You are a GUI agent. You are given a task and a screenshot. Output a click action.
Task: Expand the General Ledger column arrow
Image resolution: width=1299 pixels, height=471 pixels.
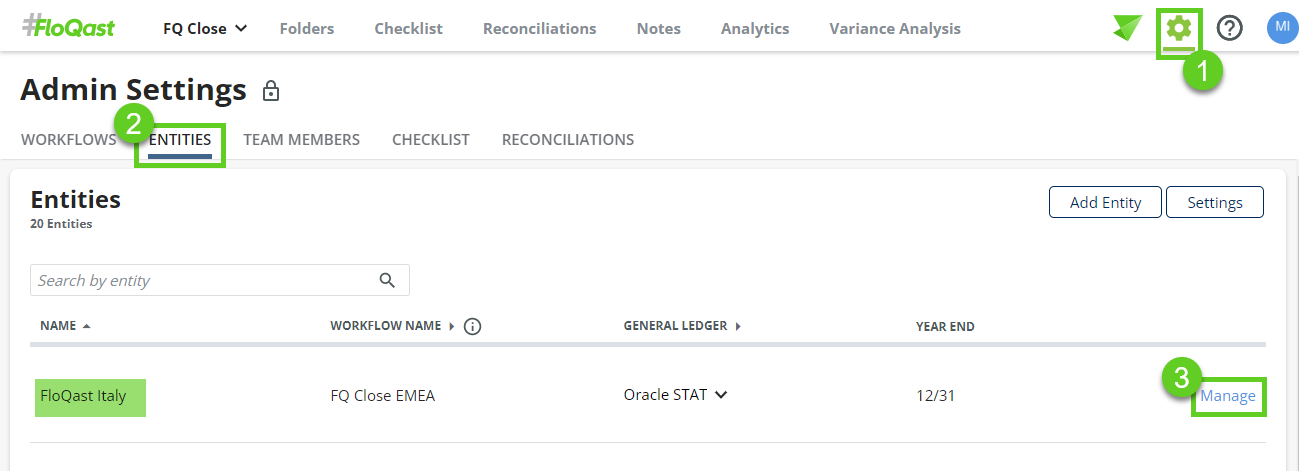coord(738,326)
